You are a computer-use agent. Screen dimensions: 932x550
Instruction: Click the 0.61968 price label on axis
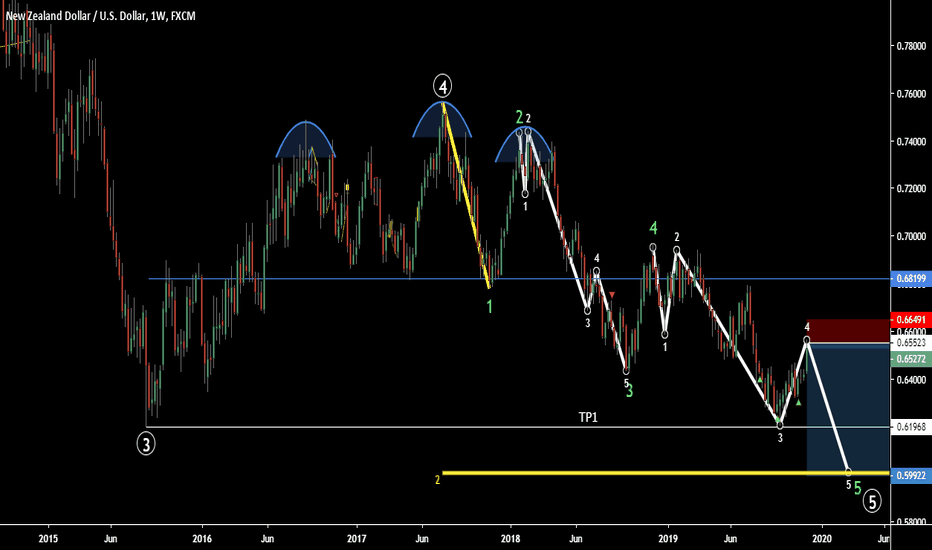coord(910,427)
